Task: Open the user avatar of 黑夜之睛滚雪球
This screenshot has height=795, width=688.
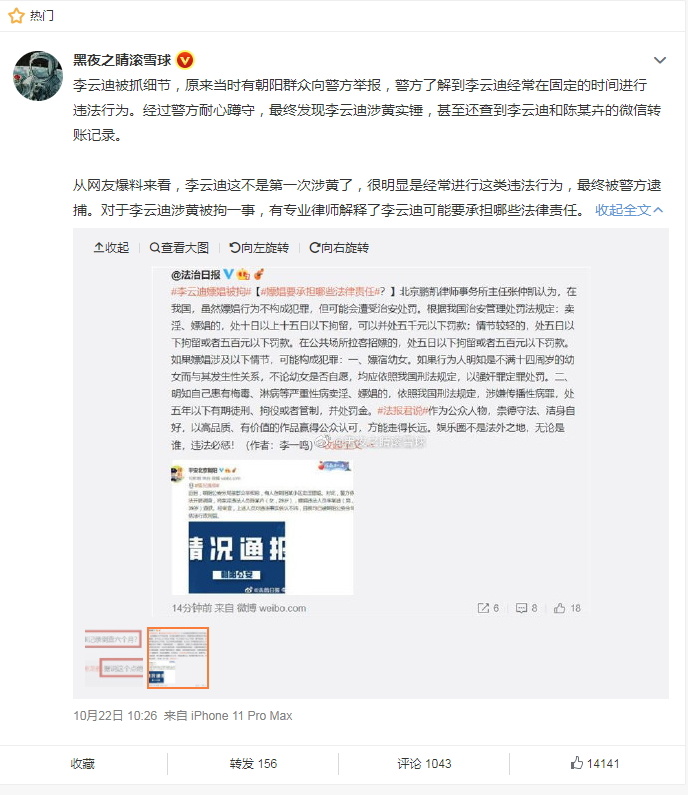Action: (x=38, y=76)
